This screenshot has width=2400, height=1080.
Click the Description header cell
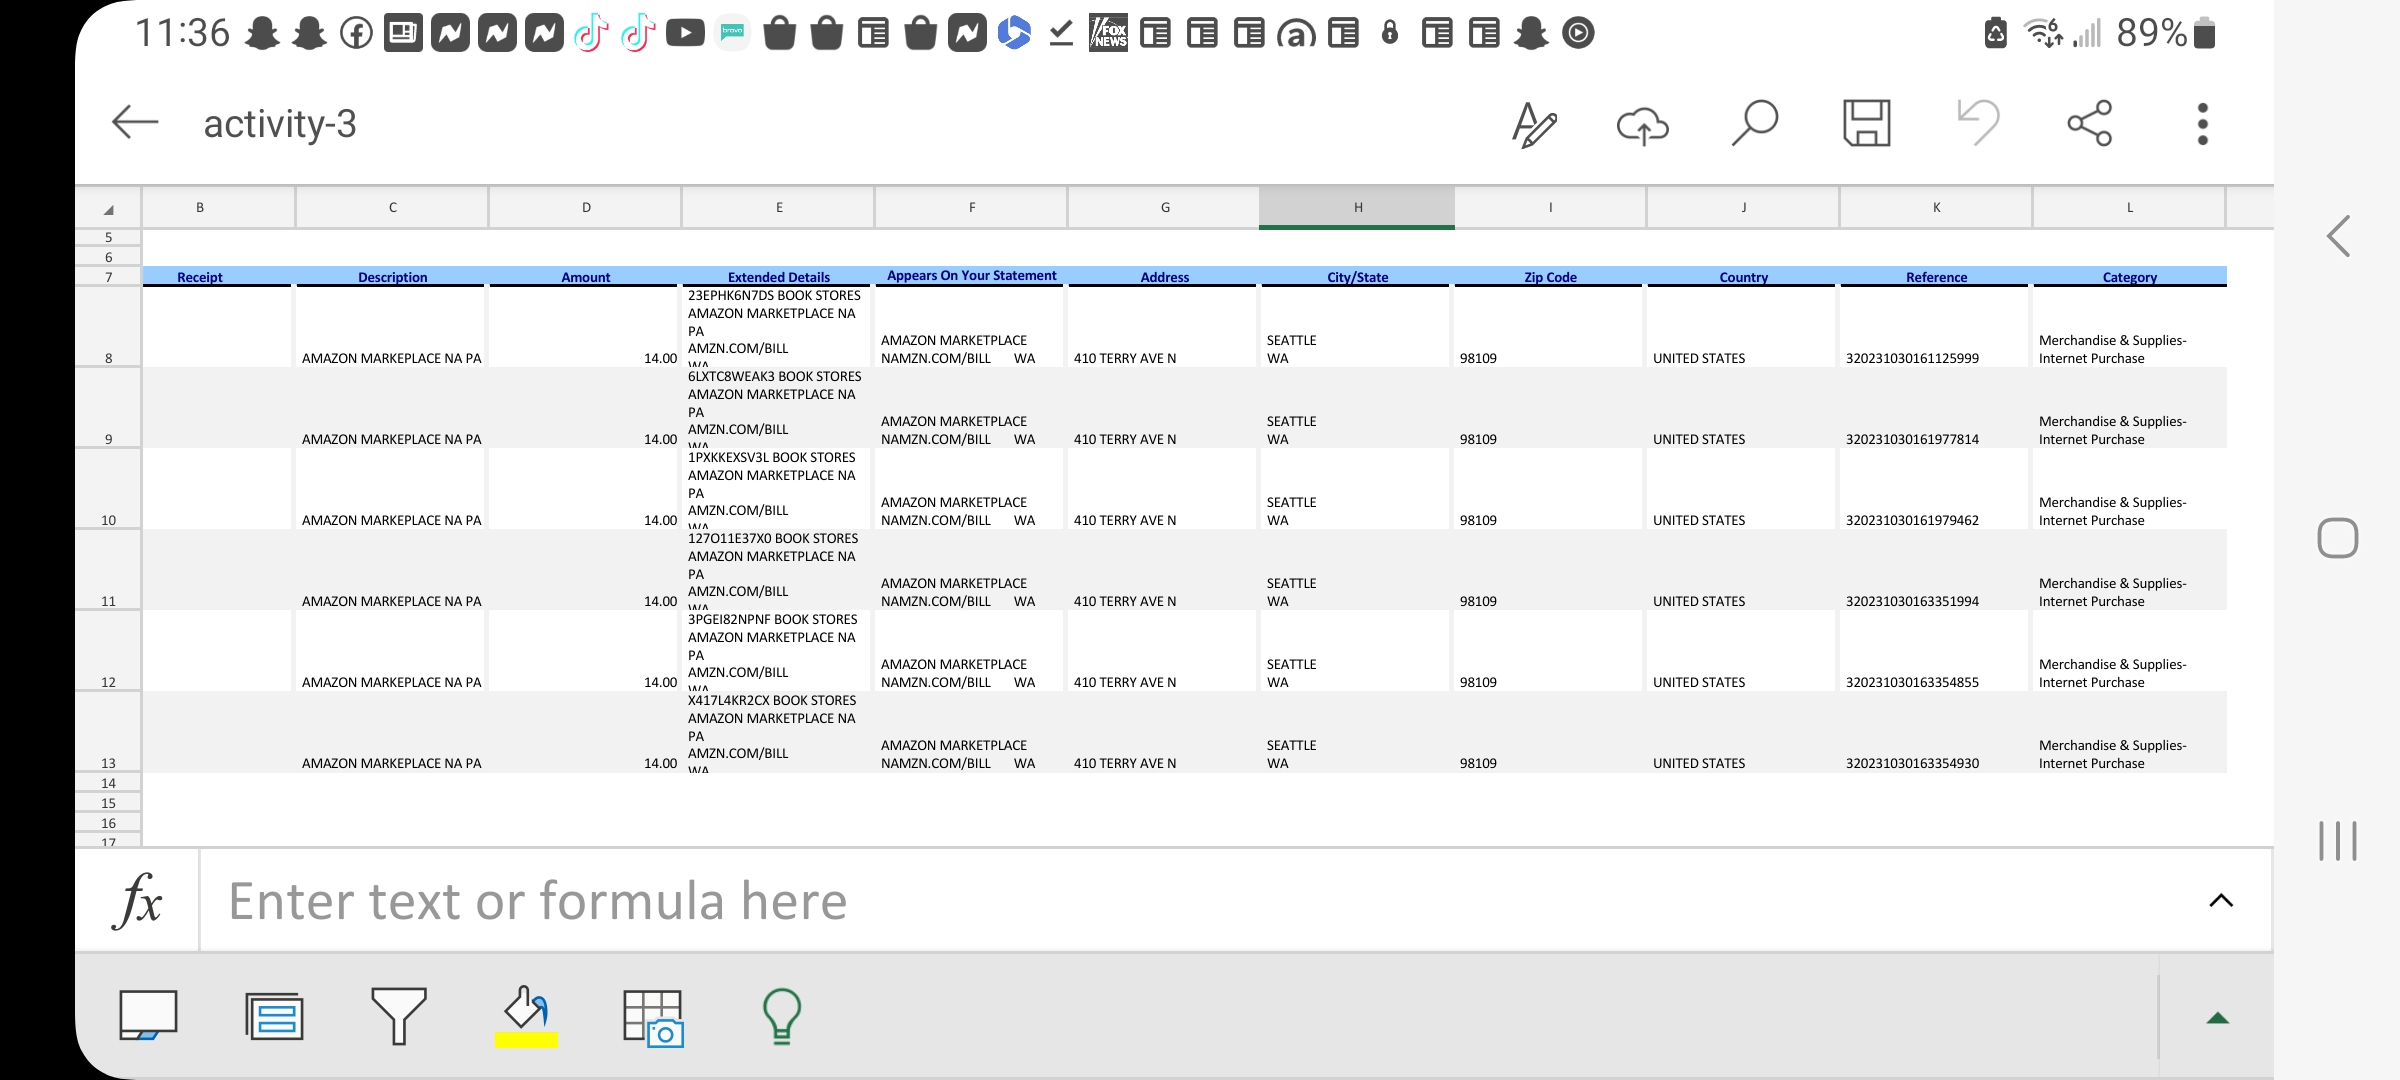click(393, 277)
